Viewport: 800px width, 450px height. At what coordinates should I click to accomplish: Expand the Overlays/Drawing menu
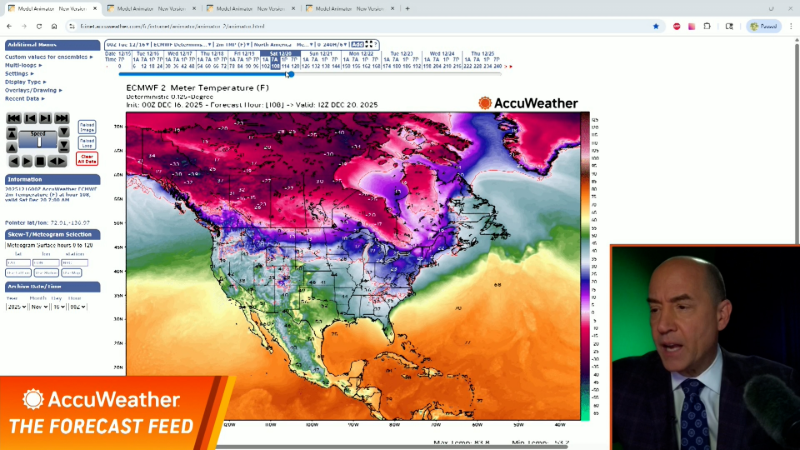coord(34,90)
